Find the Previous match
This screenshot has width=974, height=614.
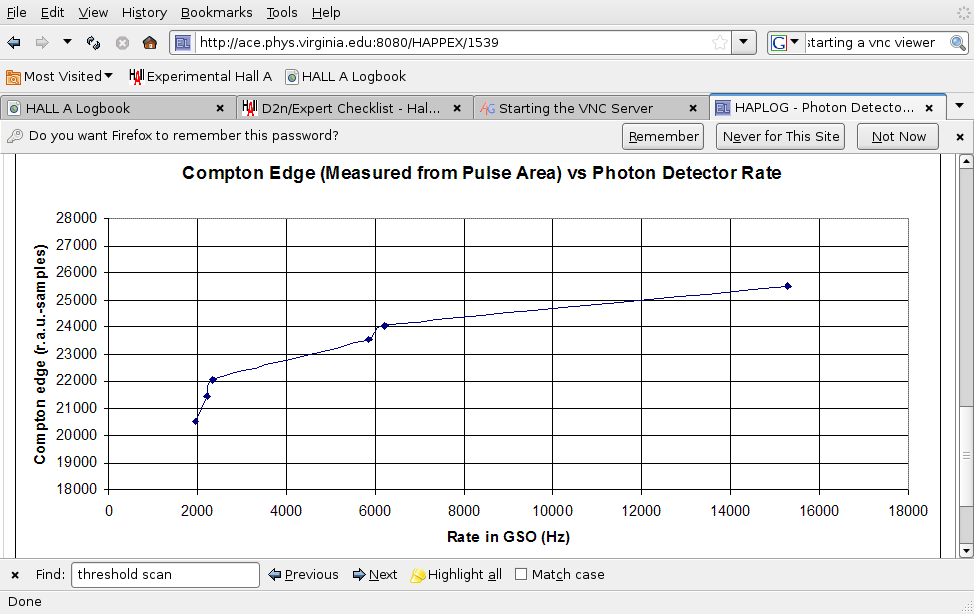point(304,575)
